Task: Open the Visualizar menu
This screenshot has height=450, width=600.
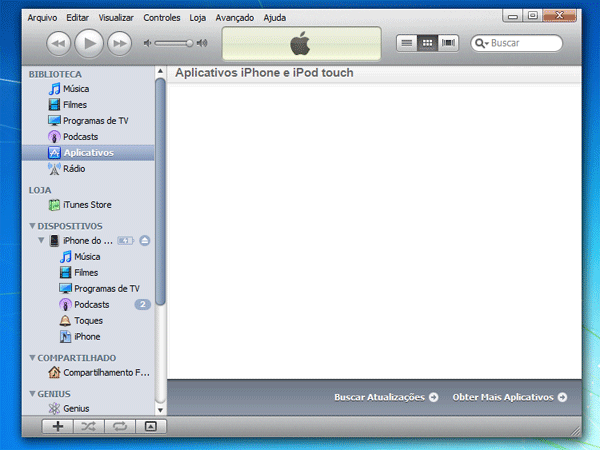Action: (x=116, y=18)
